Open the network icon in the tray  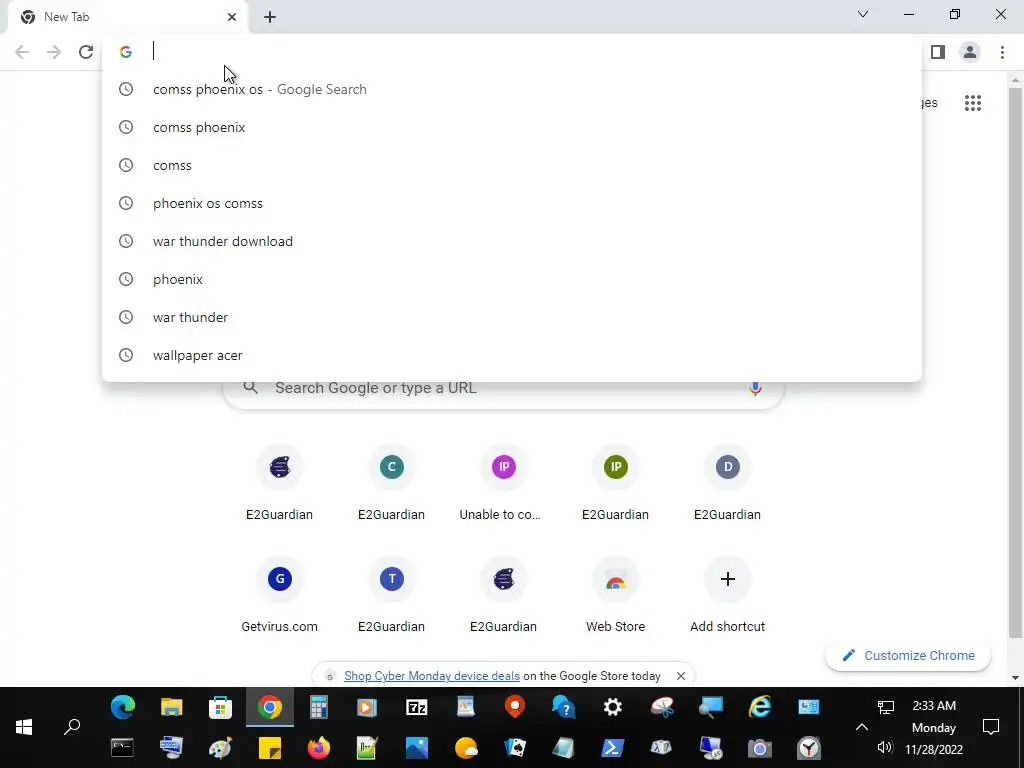pyautogui.click(x=885, y=707)
